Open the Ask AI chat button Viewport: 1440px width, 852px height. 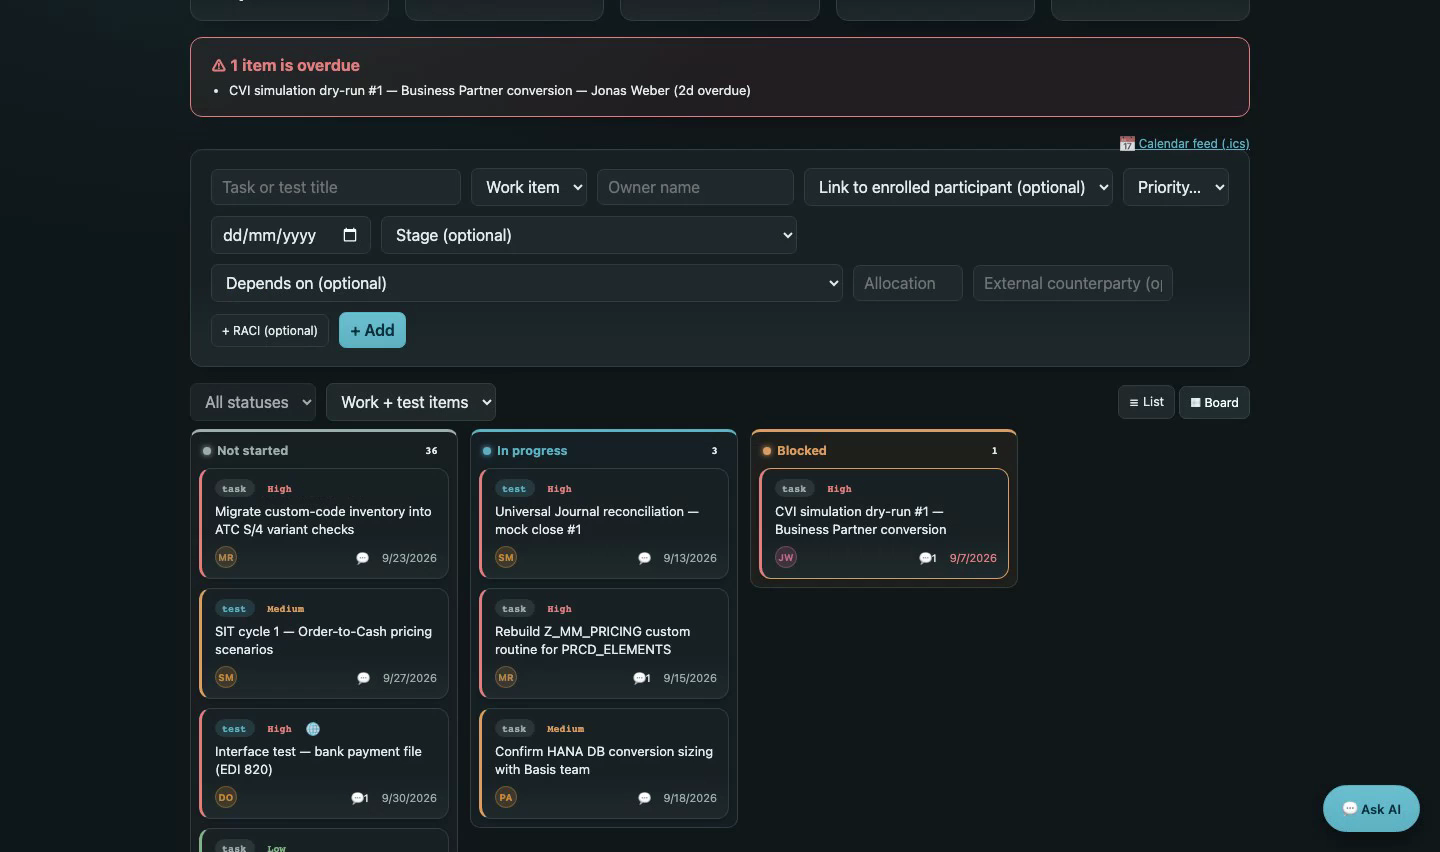tap(1371, 808)
